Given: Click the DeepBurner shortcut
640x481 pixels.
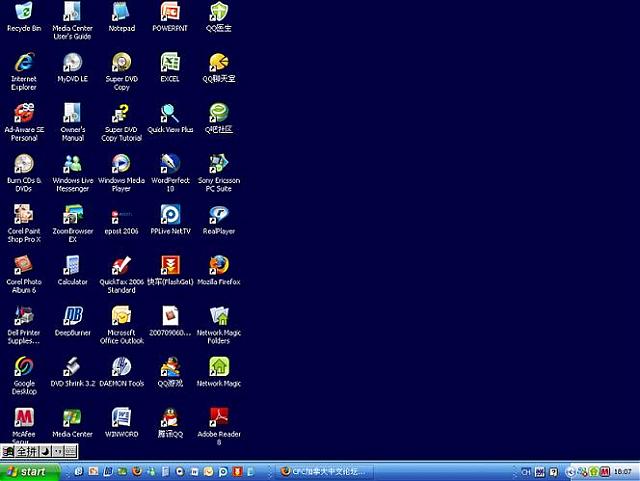Looking at the screenshot, I should pyautogui.click(x=73, y=316).
